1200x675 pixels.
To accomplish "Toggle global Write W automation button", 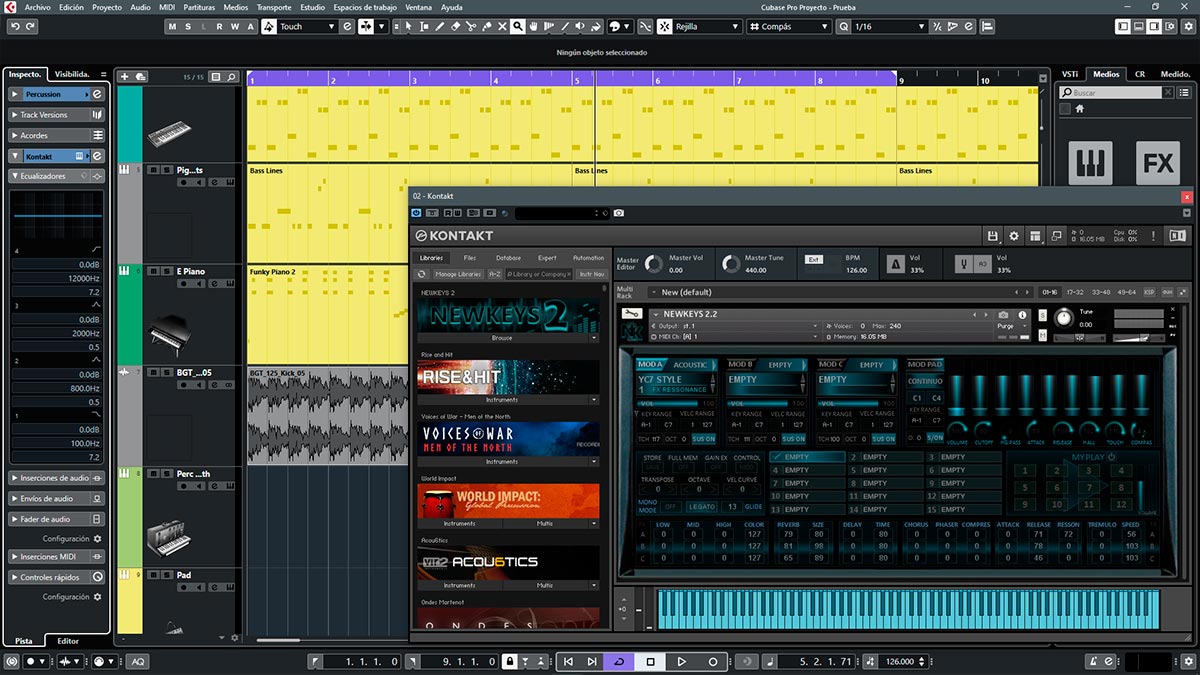I will pos(235,26).
